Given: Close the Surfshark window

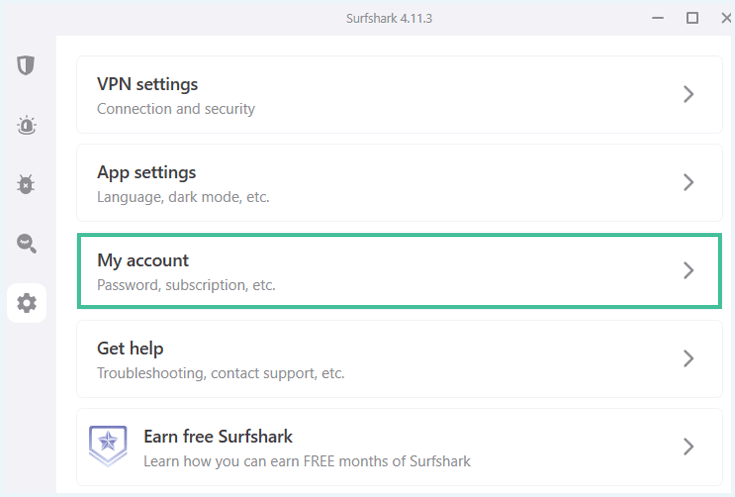Looking at the screenshot, I should (726, 18).
